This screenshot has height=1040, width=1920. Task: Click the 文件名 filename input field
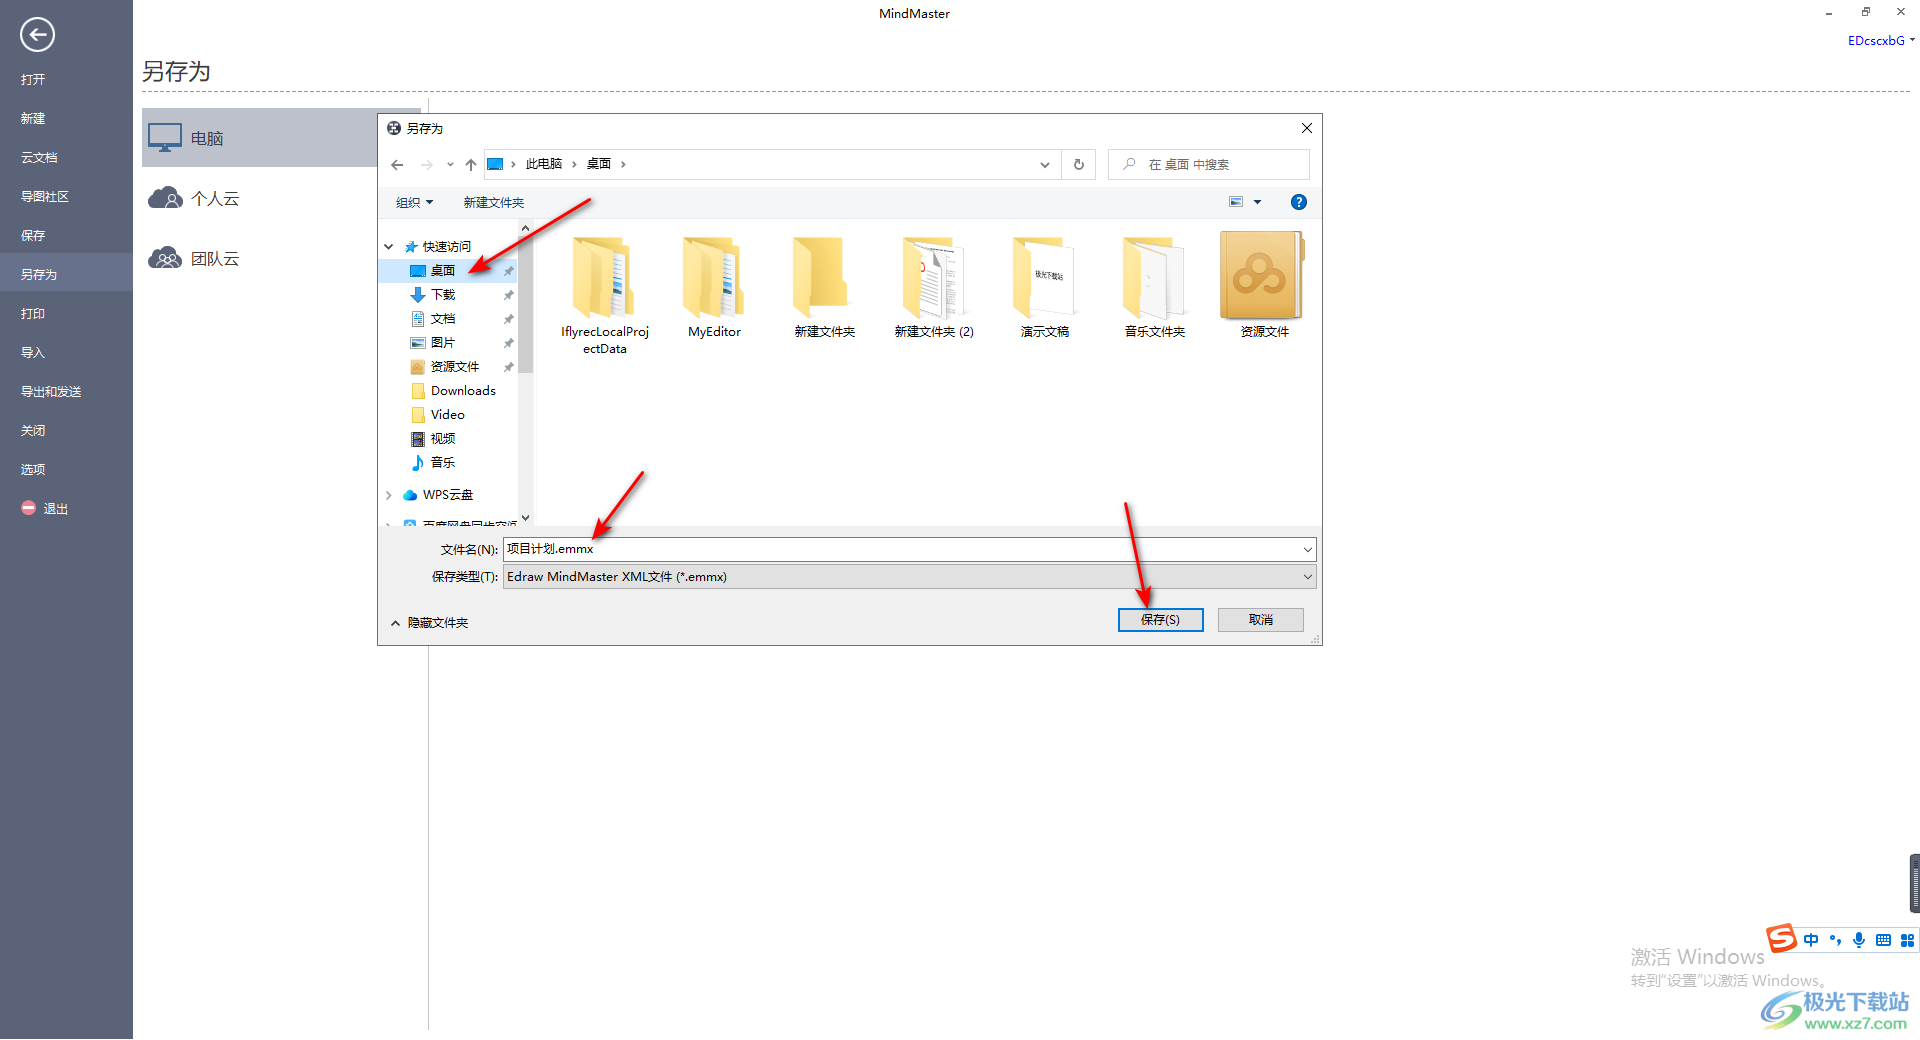pos(900,549)
